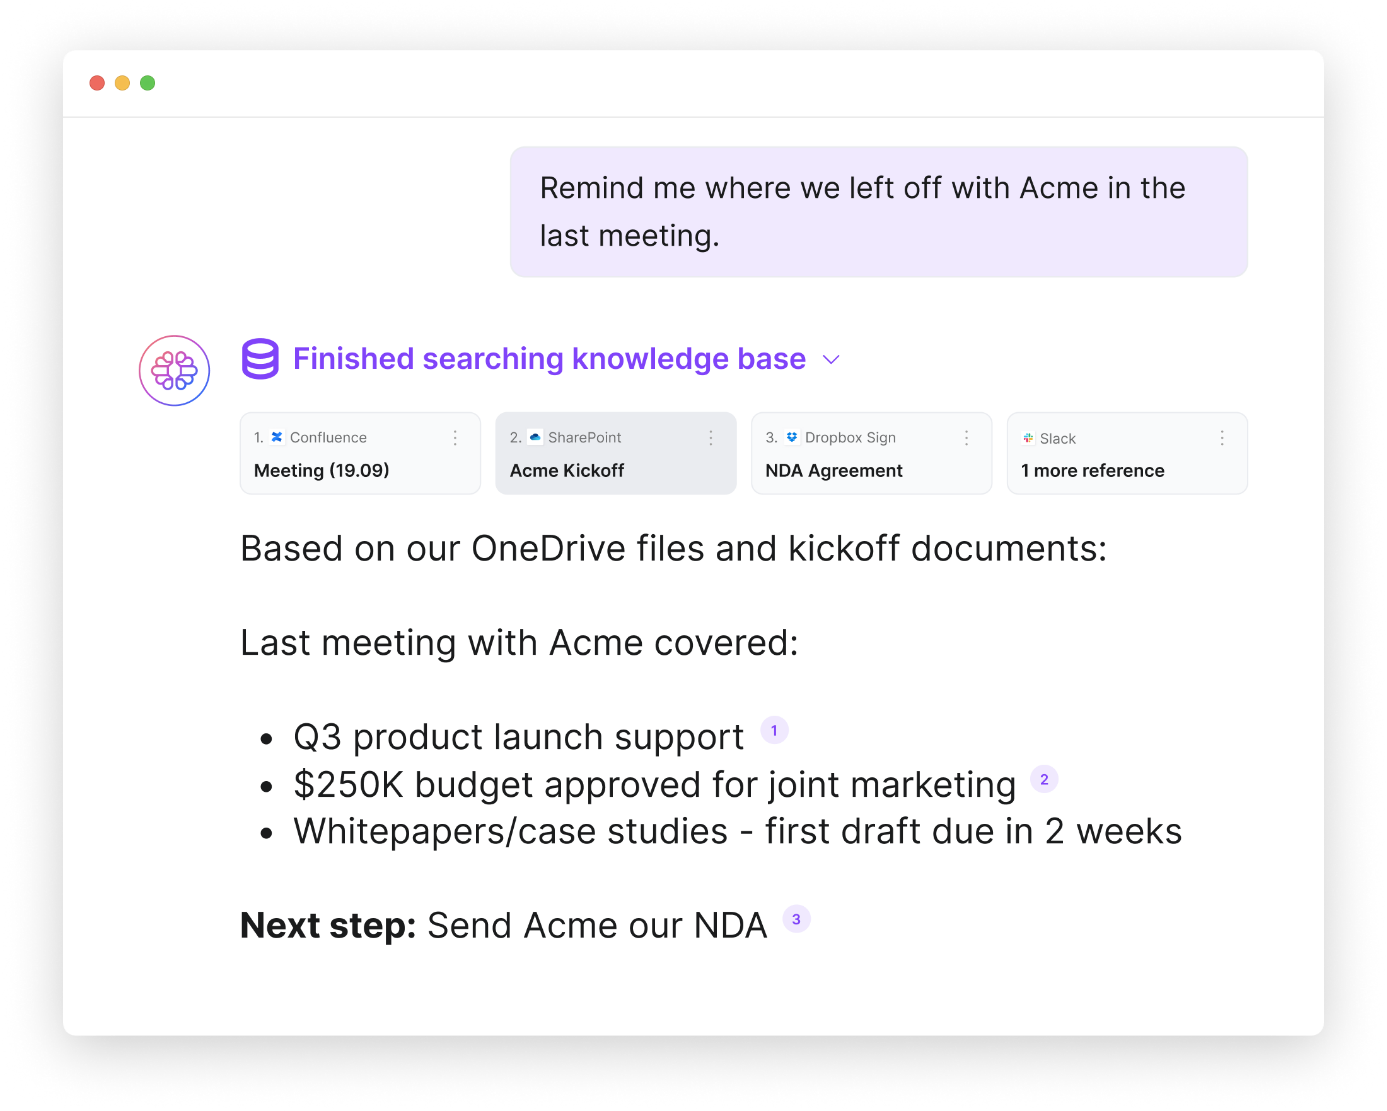Click the Dropbox Sign logo on the NDA card
Image resolution: width=1387 pixels, height=1111 pixels.
(x=791, y=437)
